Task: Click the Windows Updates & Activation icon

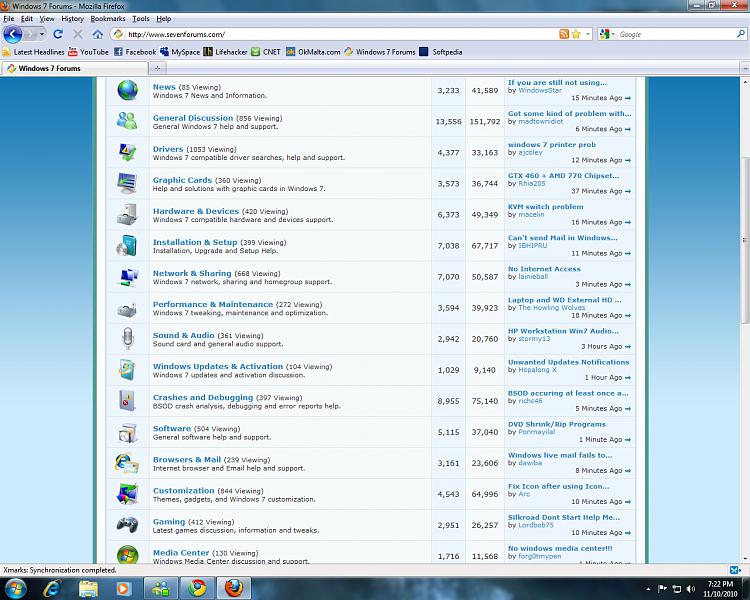Action: coord(128,369)
